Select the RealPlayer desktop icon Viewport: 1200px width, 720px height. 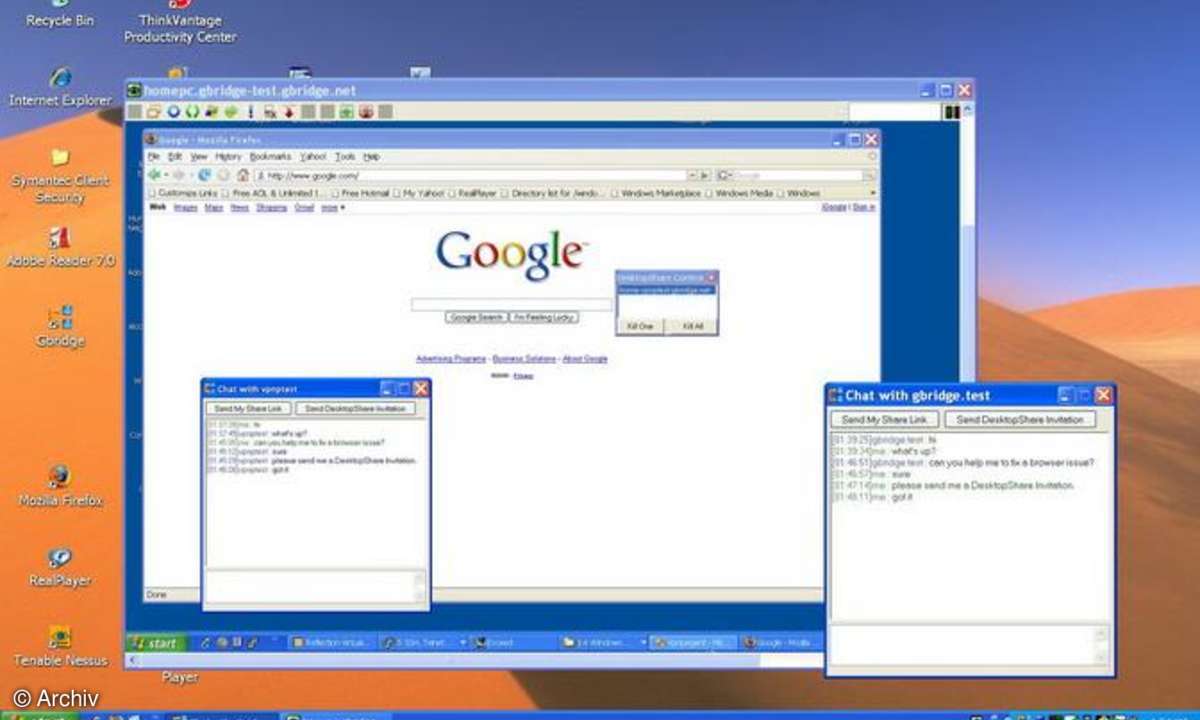(60, 566)
